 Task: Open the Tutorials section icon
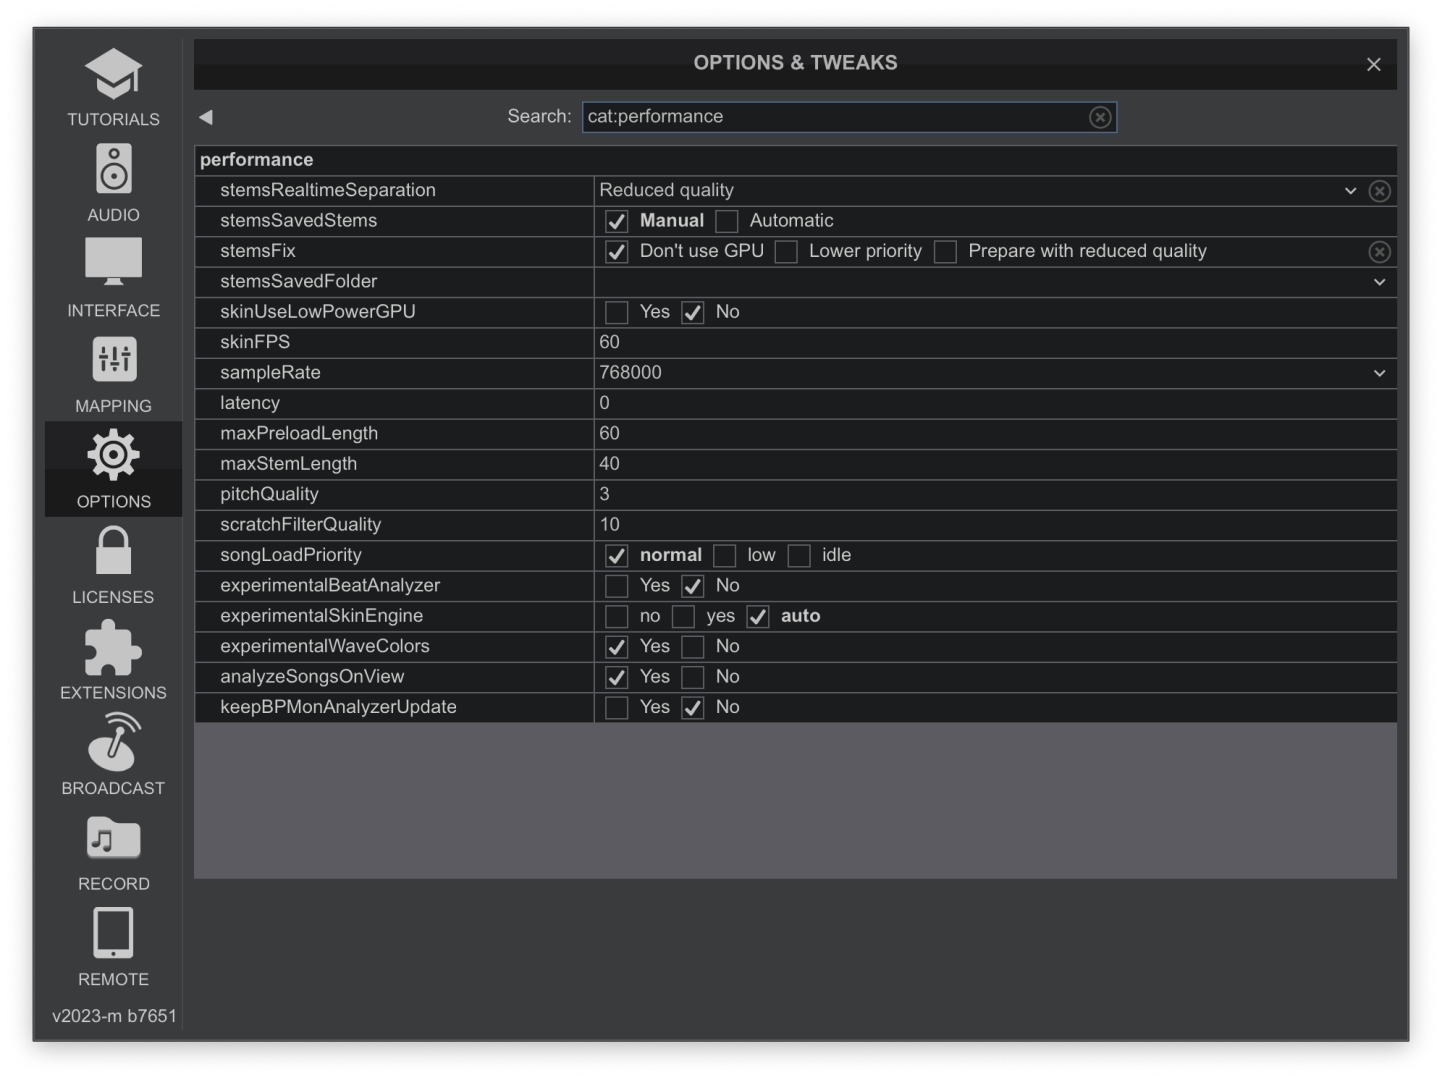(x=113, y=75)
